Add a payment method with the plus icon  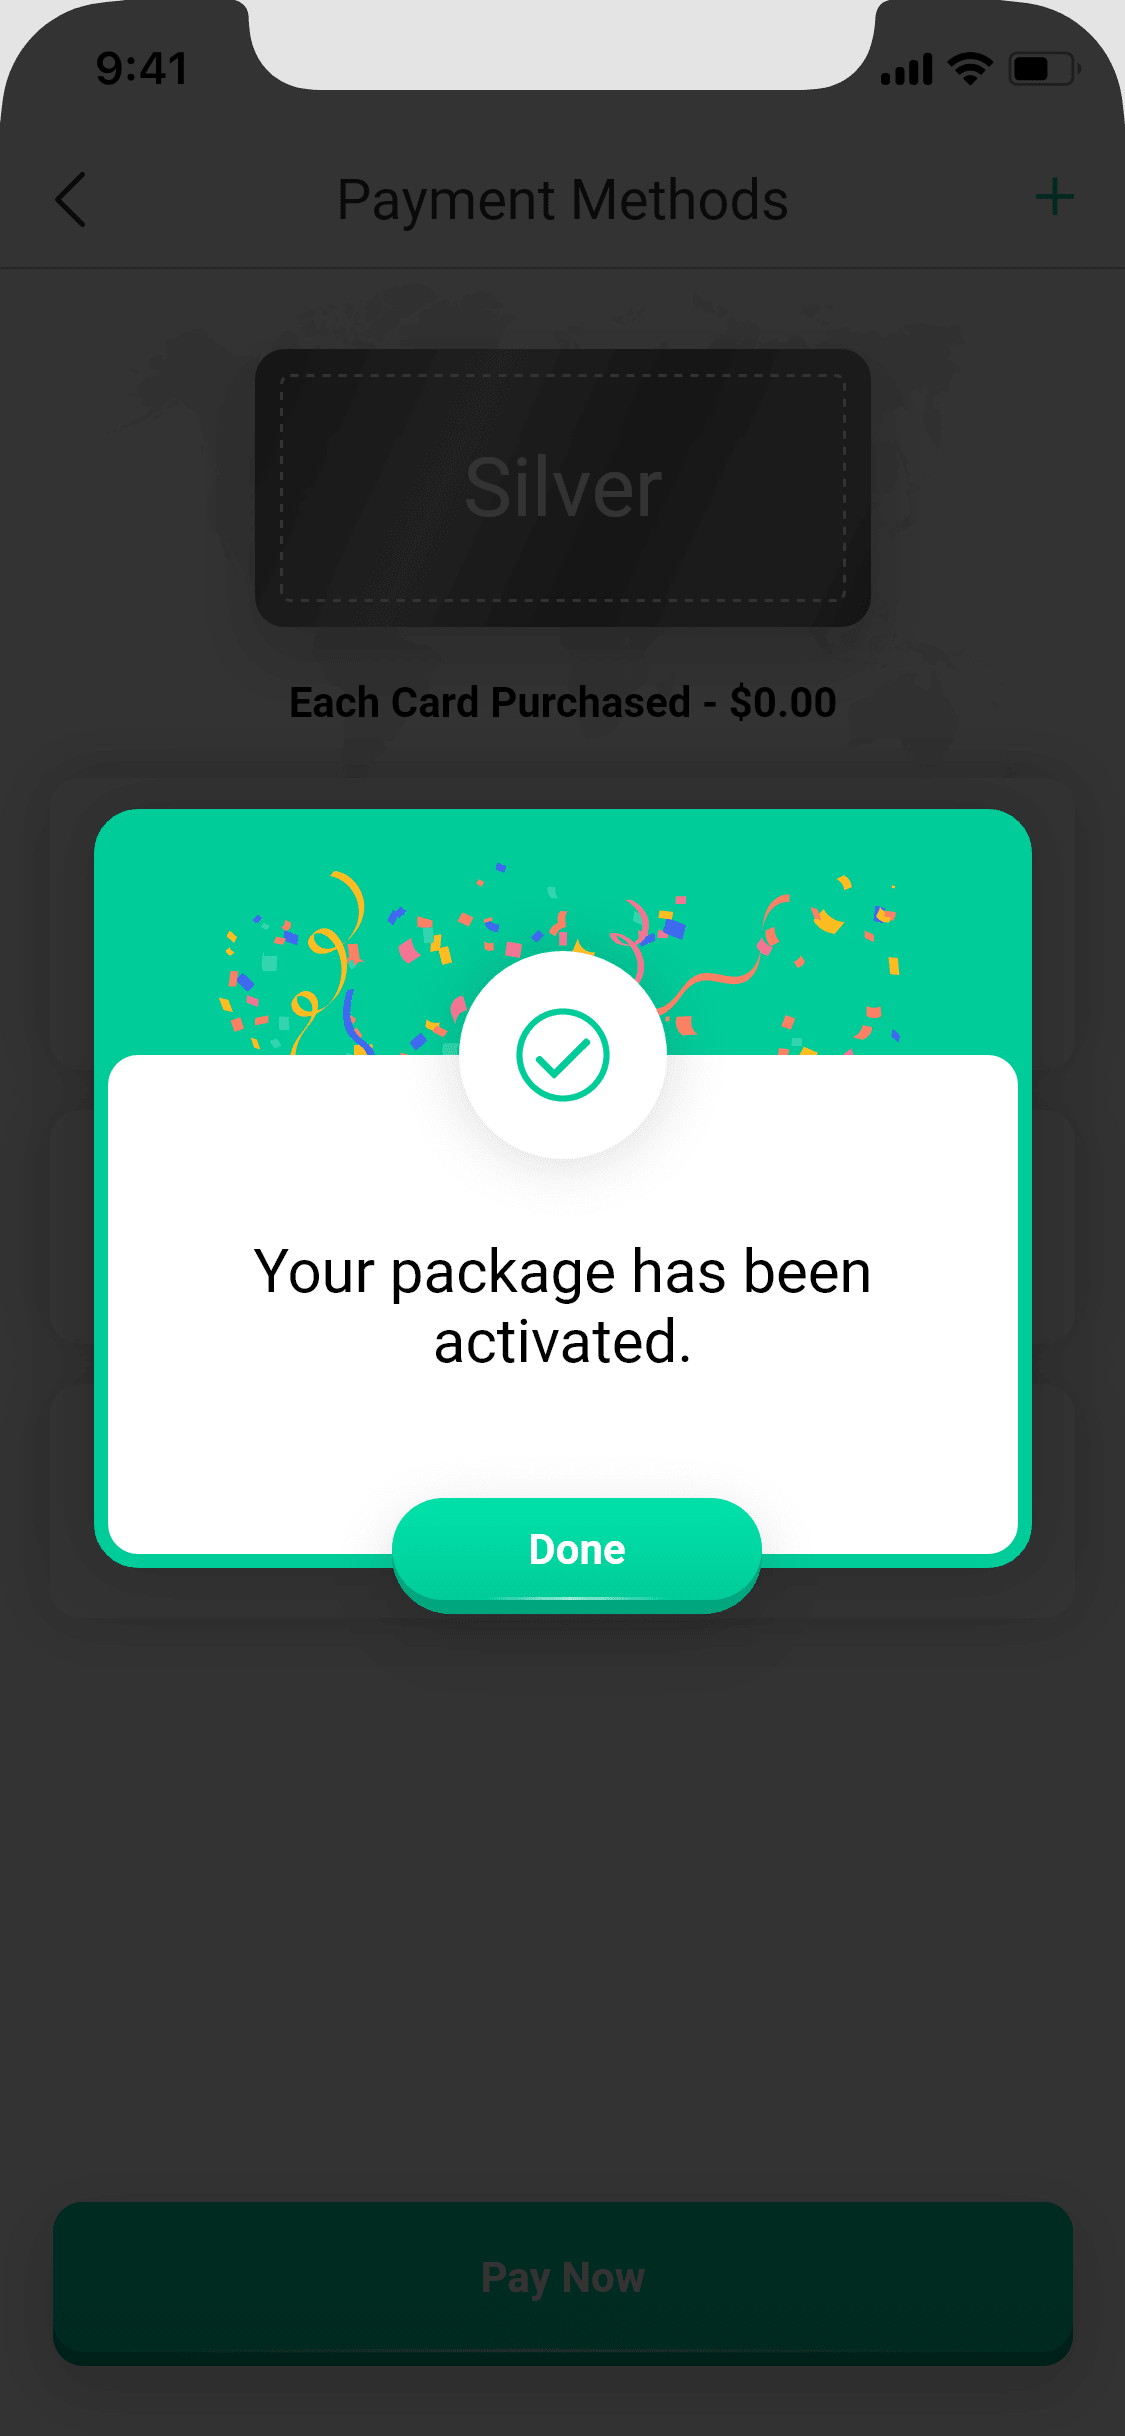pyautogui.click(x=1054, y=197)
